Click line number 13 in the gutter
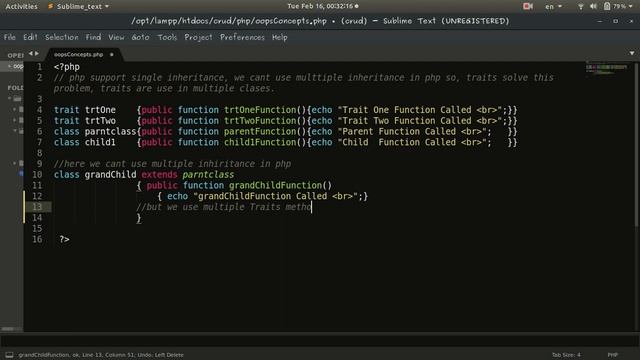 37,207
